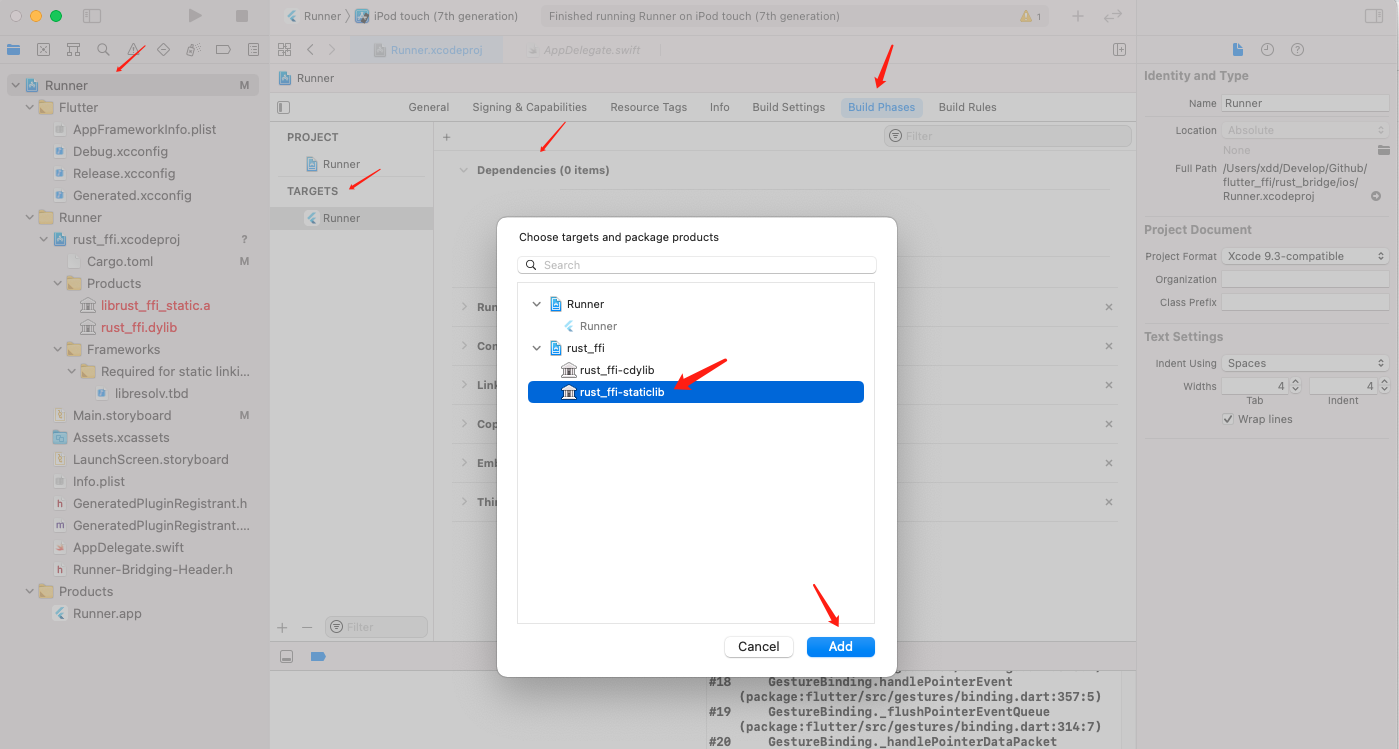Click the Add button in dialog
This screenshot has width=1399, height=749.
[841, 647]
